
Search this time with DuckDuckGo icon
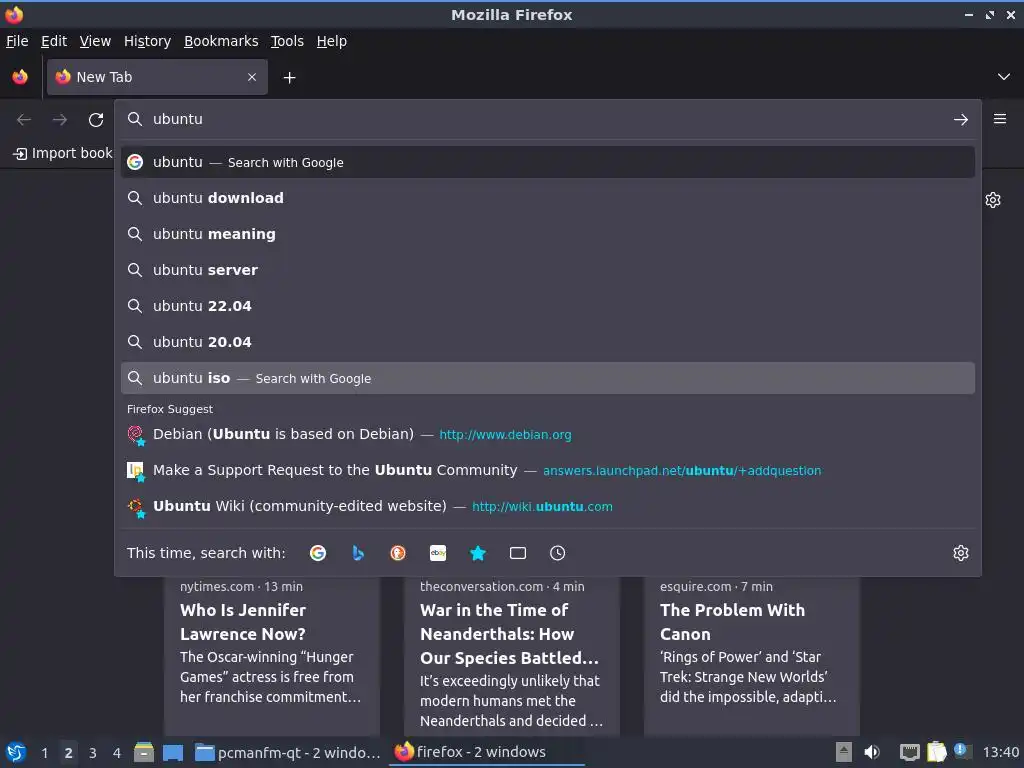pyautogui.click(x=398, y=553)
